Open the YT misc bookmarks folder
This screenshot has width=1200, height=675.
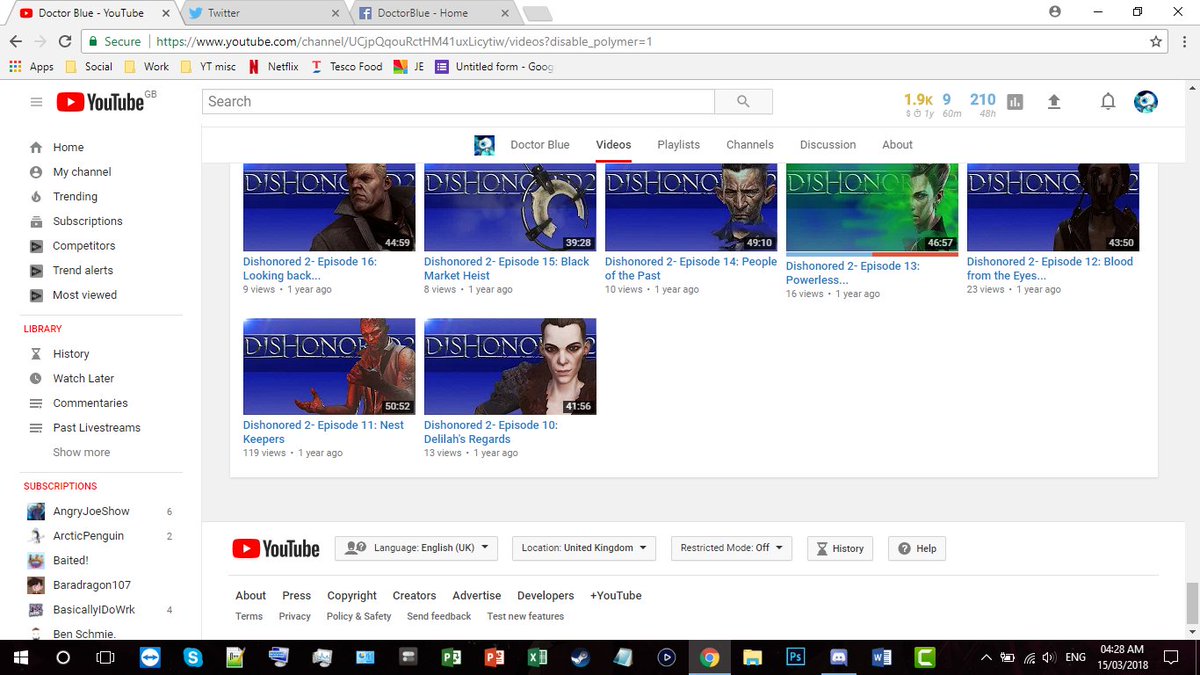tap(208, 67)
